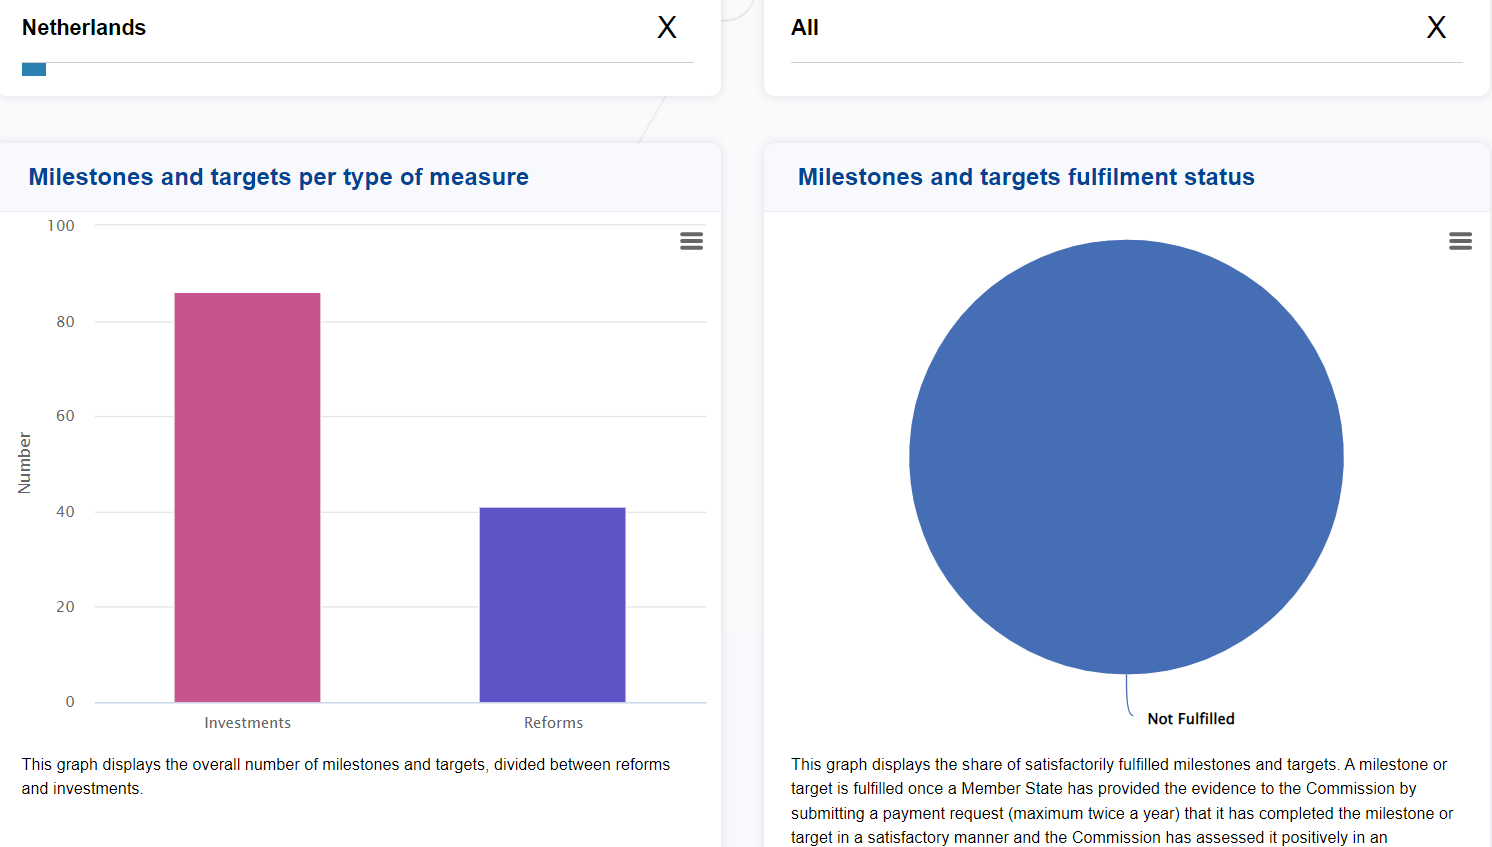Open the bar chart hamburger context menu

691,241
